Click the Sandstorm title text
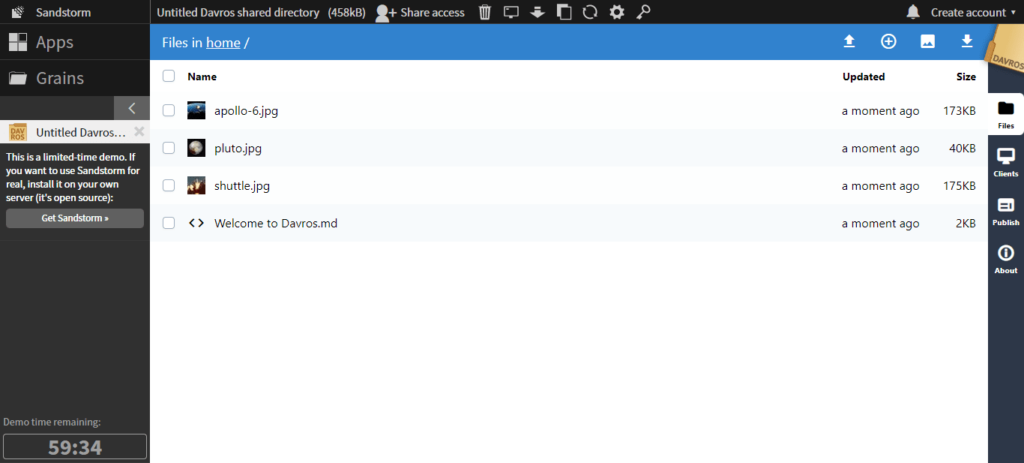 coord(63,12)
